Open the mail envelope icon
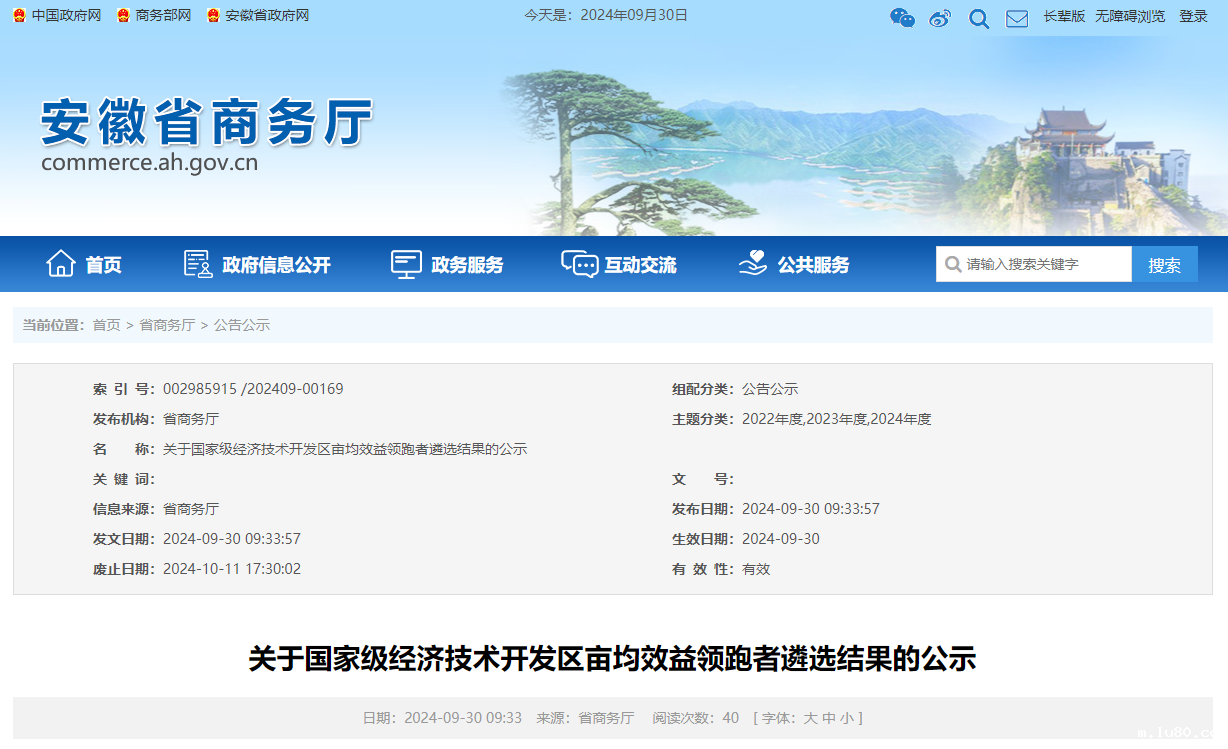The height and width of the screenshot is (749, 1228). pos(1017,18)
